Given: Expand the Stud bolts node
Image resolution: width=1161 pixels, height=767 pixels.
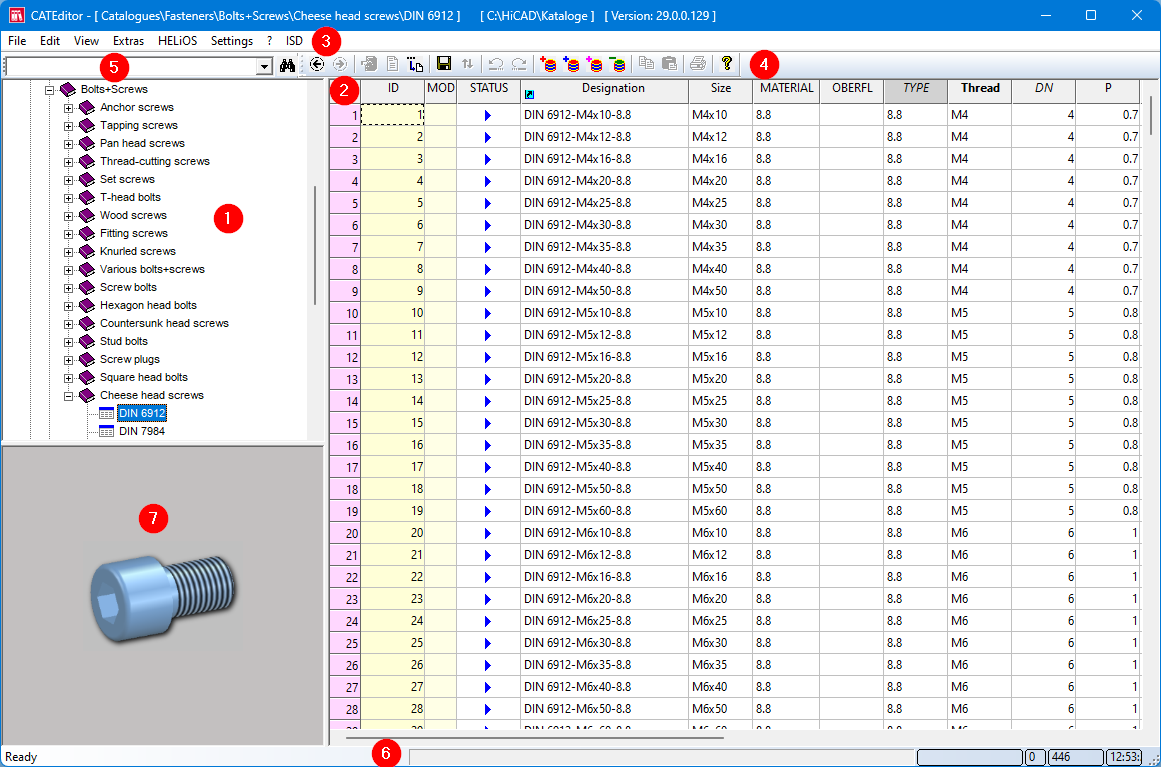Looking at the screenshot, I should 69,342.
